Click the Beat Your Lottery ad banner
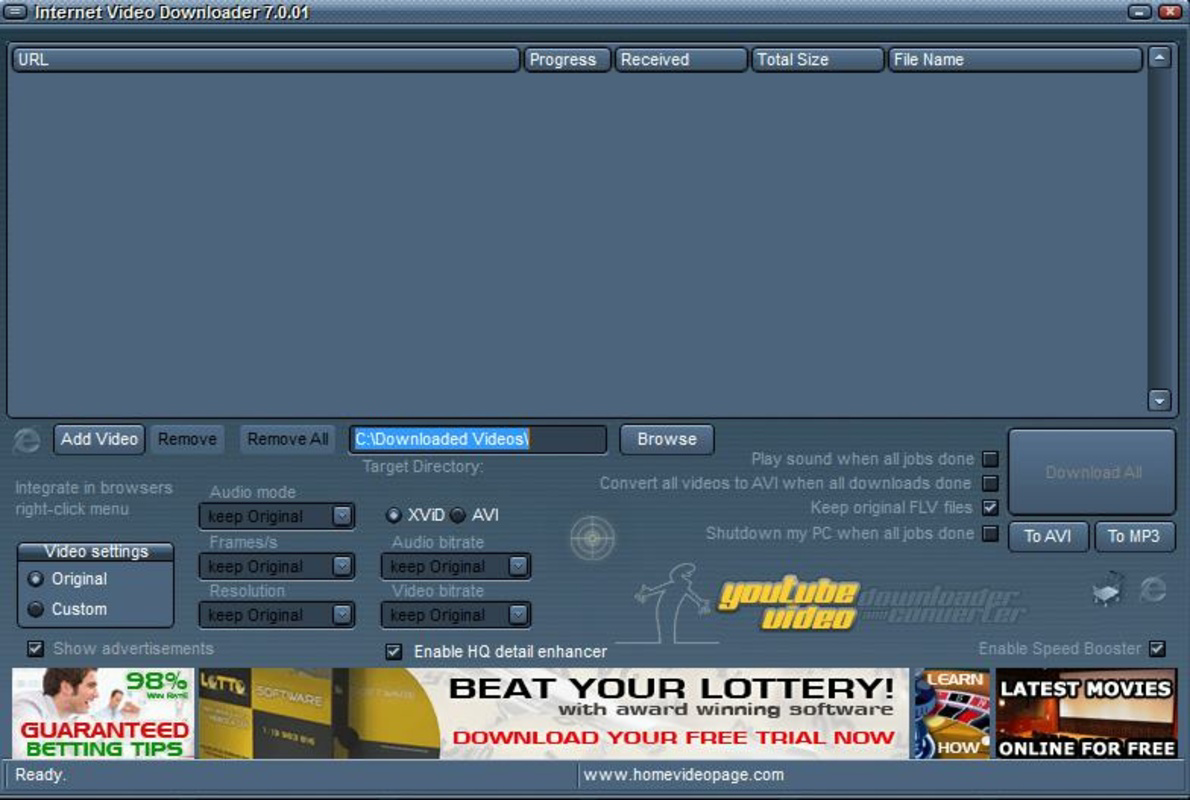Screen dimensions: 1190x800 [553, 713]
